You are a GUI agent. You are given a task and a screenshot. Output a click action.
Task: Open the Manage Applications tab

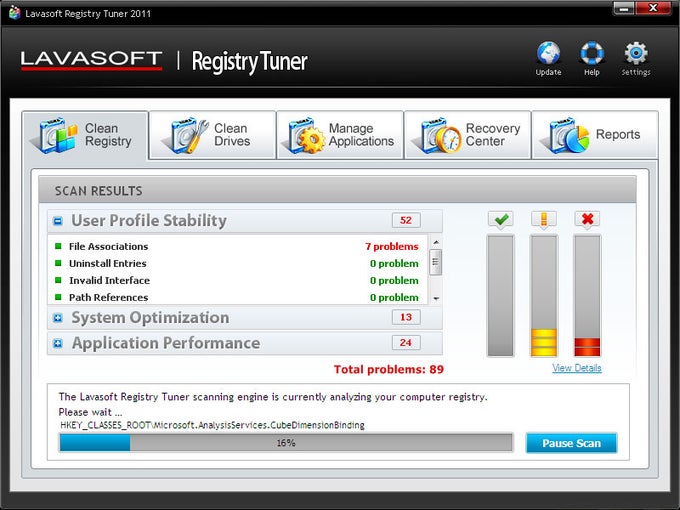coord(340,135)
